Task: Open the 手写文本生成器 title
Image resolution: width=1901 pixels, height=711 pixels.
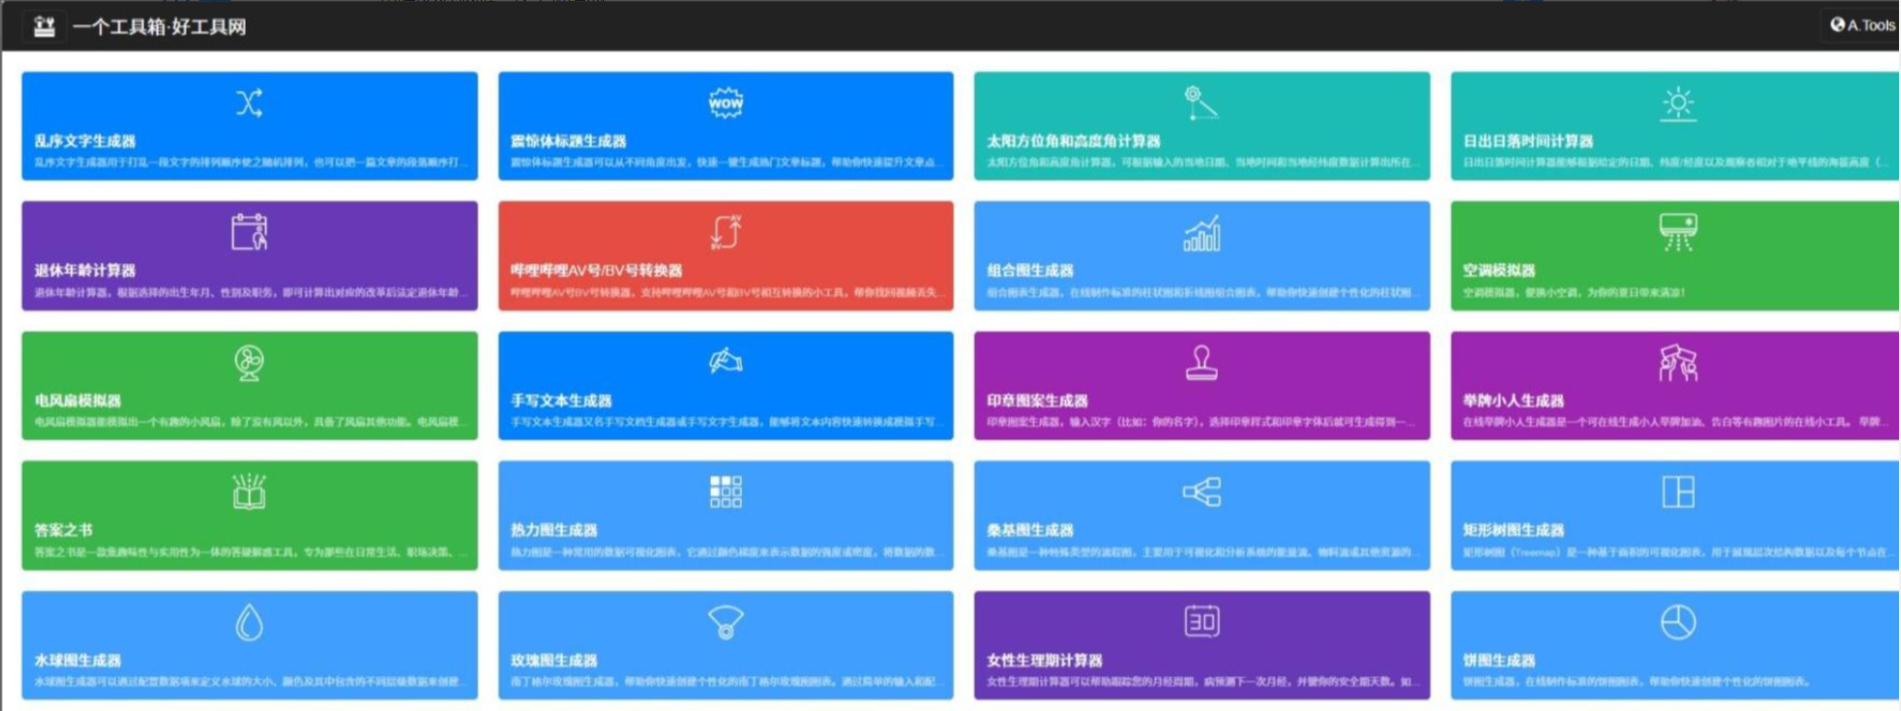Action: (x=561, y=400)
